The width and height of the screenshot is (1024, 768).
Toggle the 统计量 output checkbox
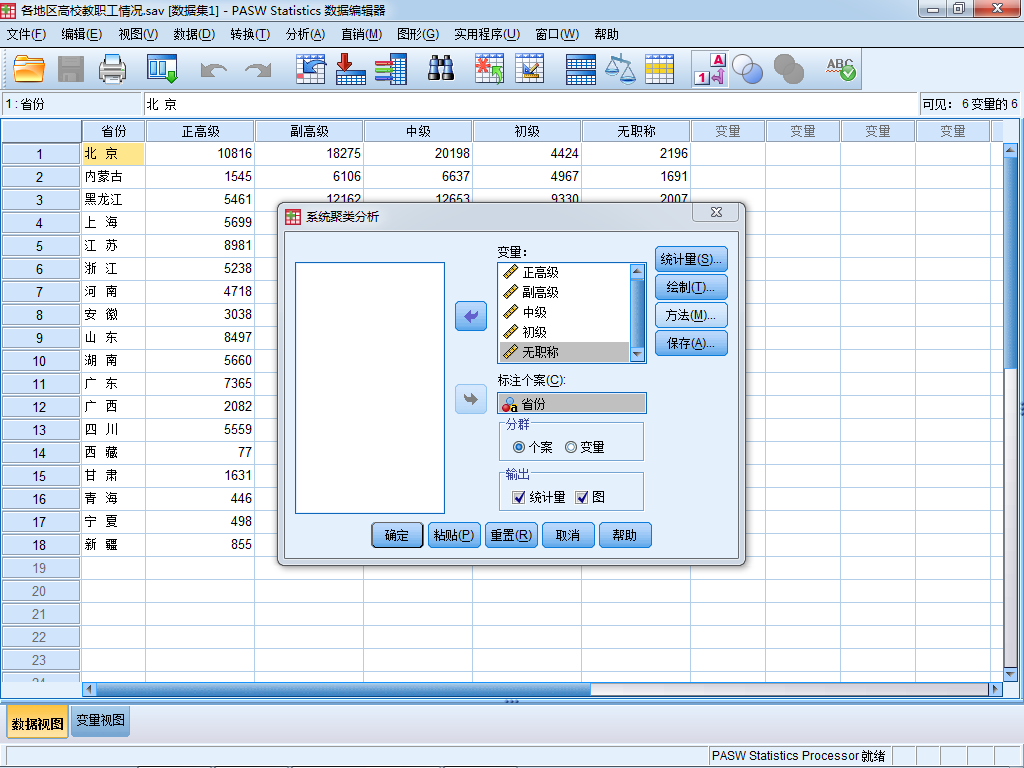pos(519,498)
